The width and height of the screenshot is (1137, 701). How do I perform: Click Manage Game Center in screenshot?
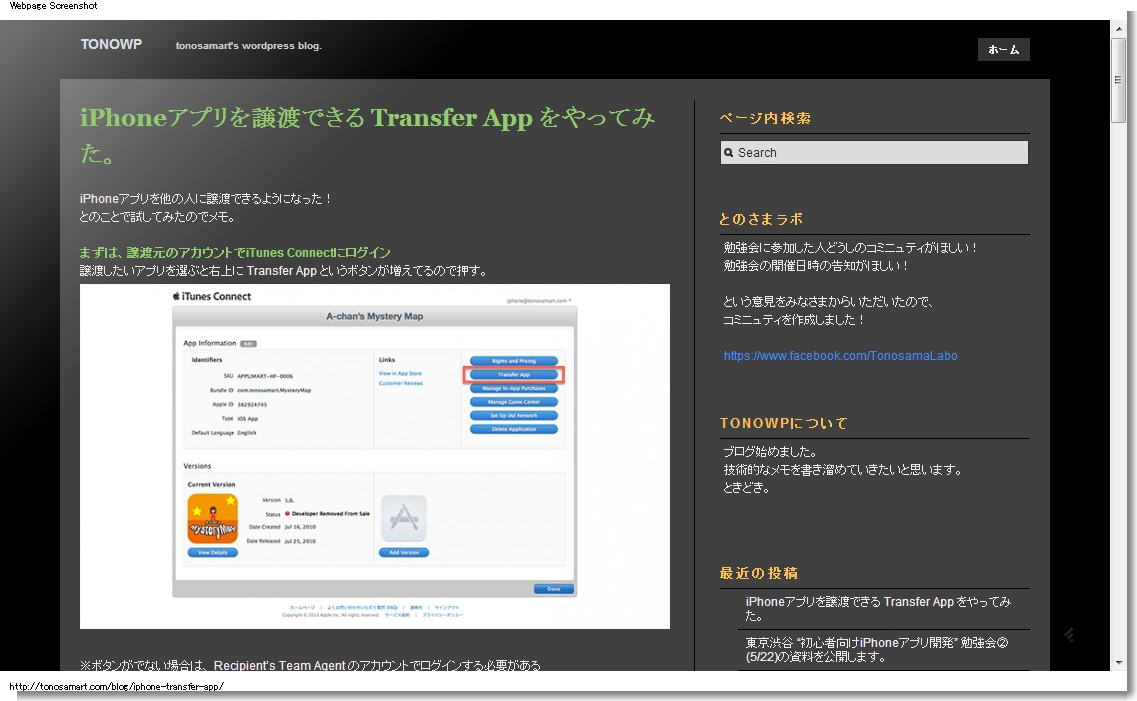coord(513,402)
